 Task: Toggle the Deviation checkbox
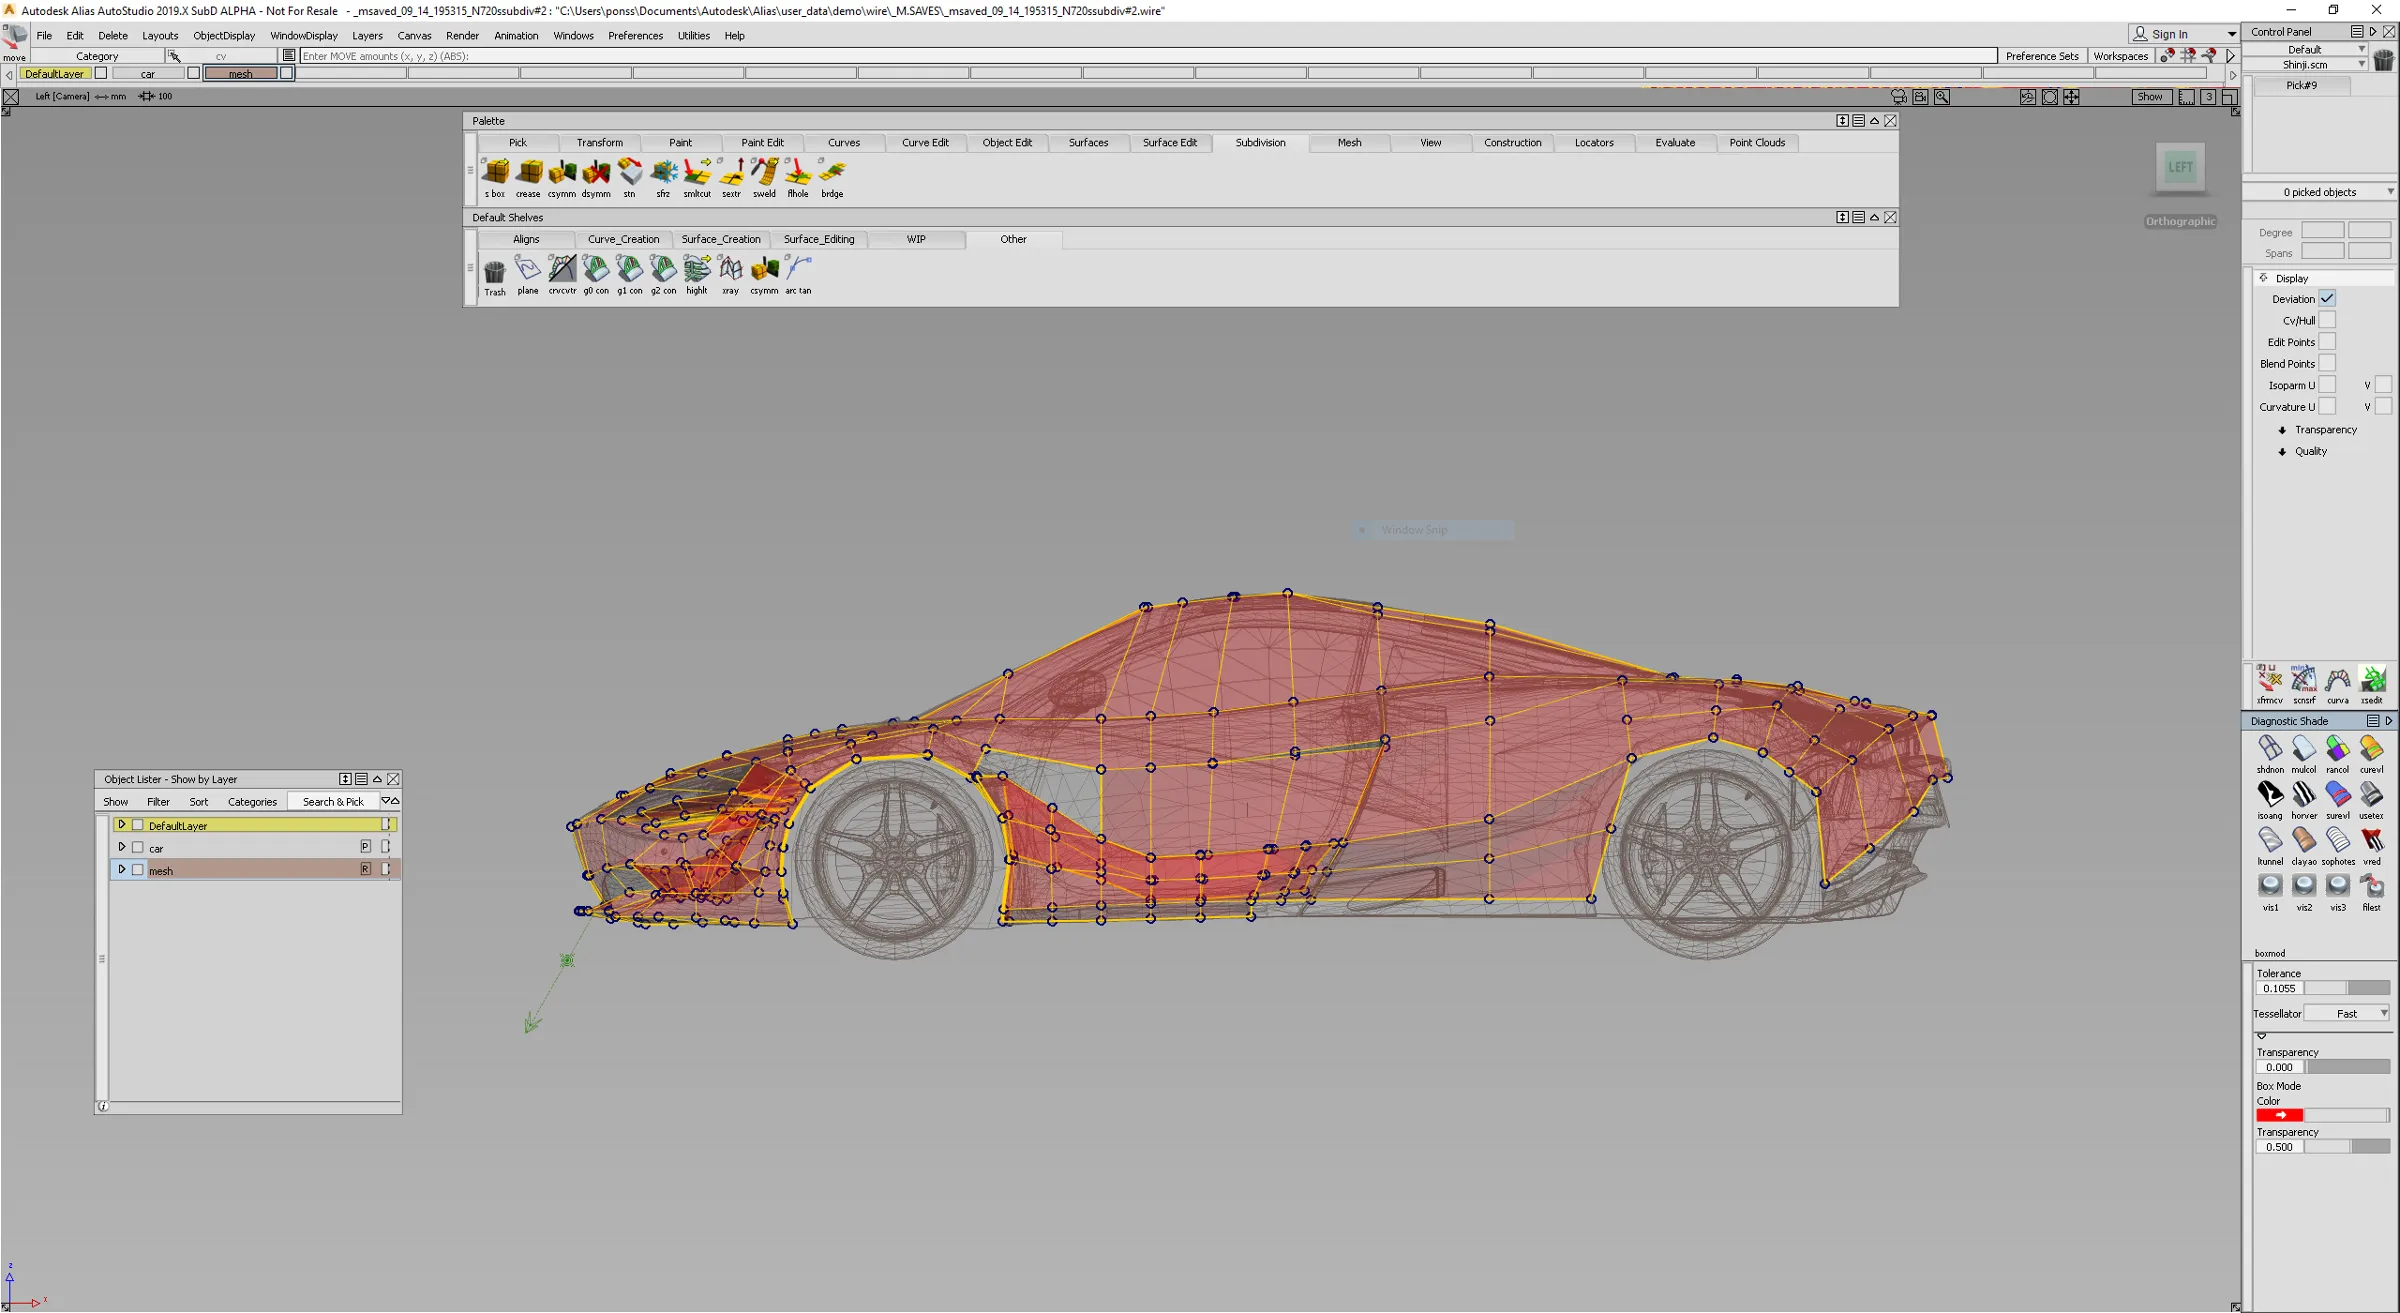coord(2328,299)
